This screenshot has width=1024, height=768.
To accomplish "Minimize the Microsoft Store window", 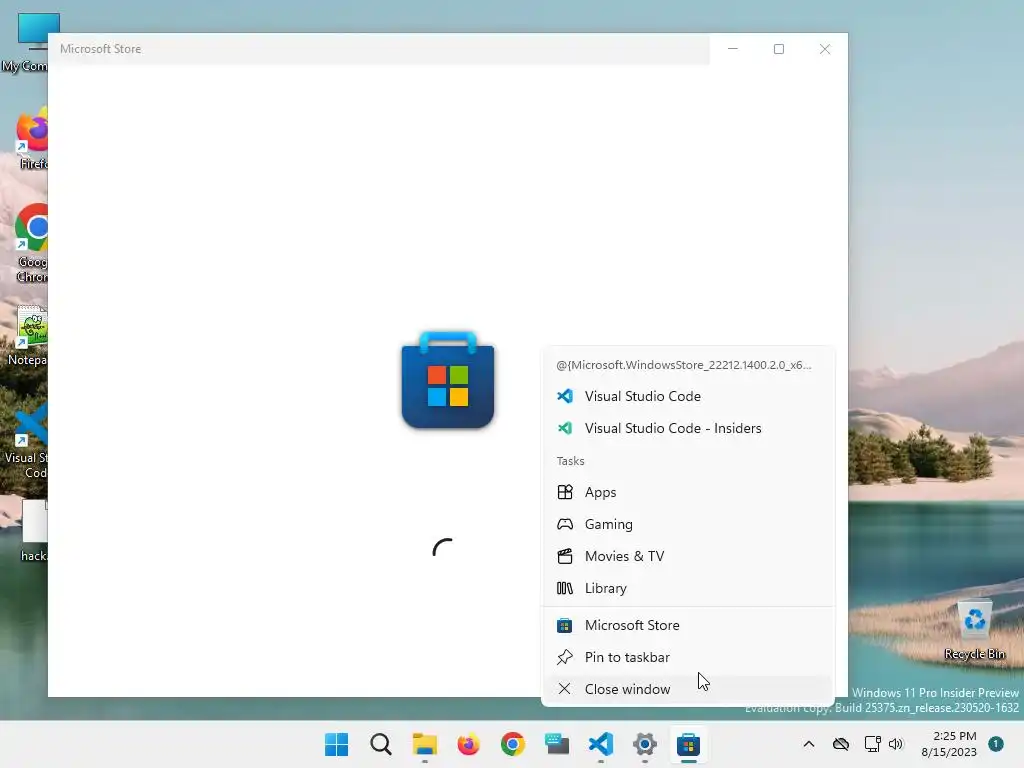I will [733, 49].
